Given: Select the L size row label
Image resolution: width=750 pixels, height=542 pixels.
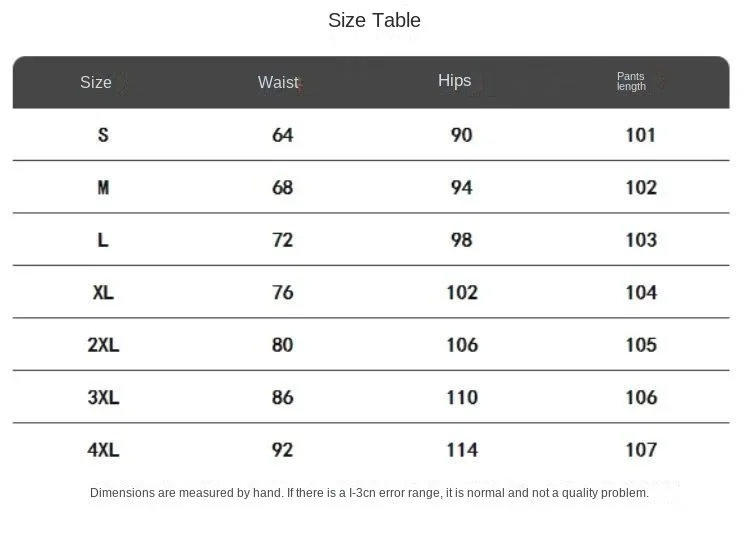Looking at the screenshot, I should point(103,240).
